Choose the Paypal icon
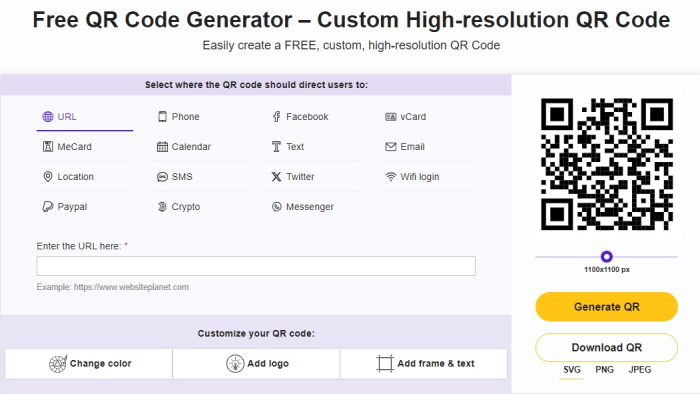Image resolution: width=700 pixels, height=394 pixels. click(48, 207)
